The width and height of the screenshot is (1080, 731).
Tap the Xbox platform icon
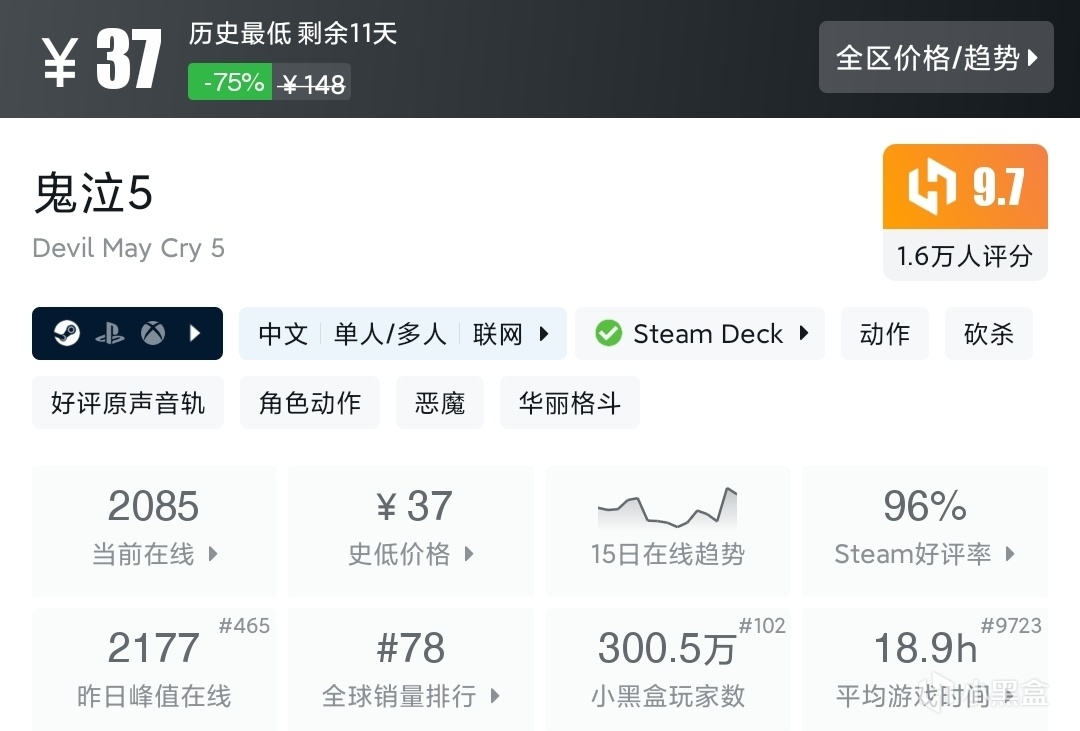point(153,333)
